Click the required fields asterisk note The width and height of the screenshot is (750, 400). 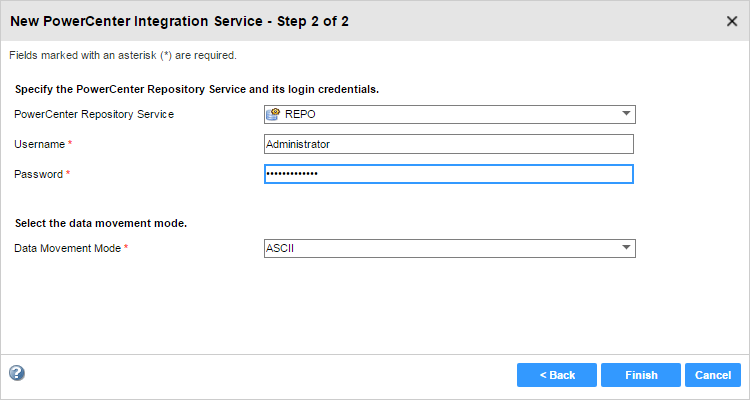(x=122, y=55)
